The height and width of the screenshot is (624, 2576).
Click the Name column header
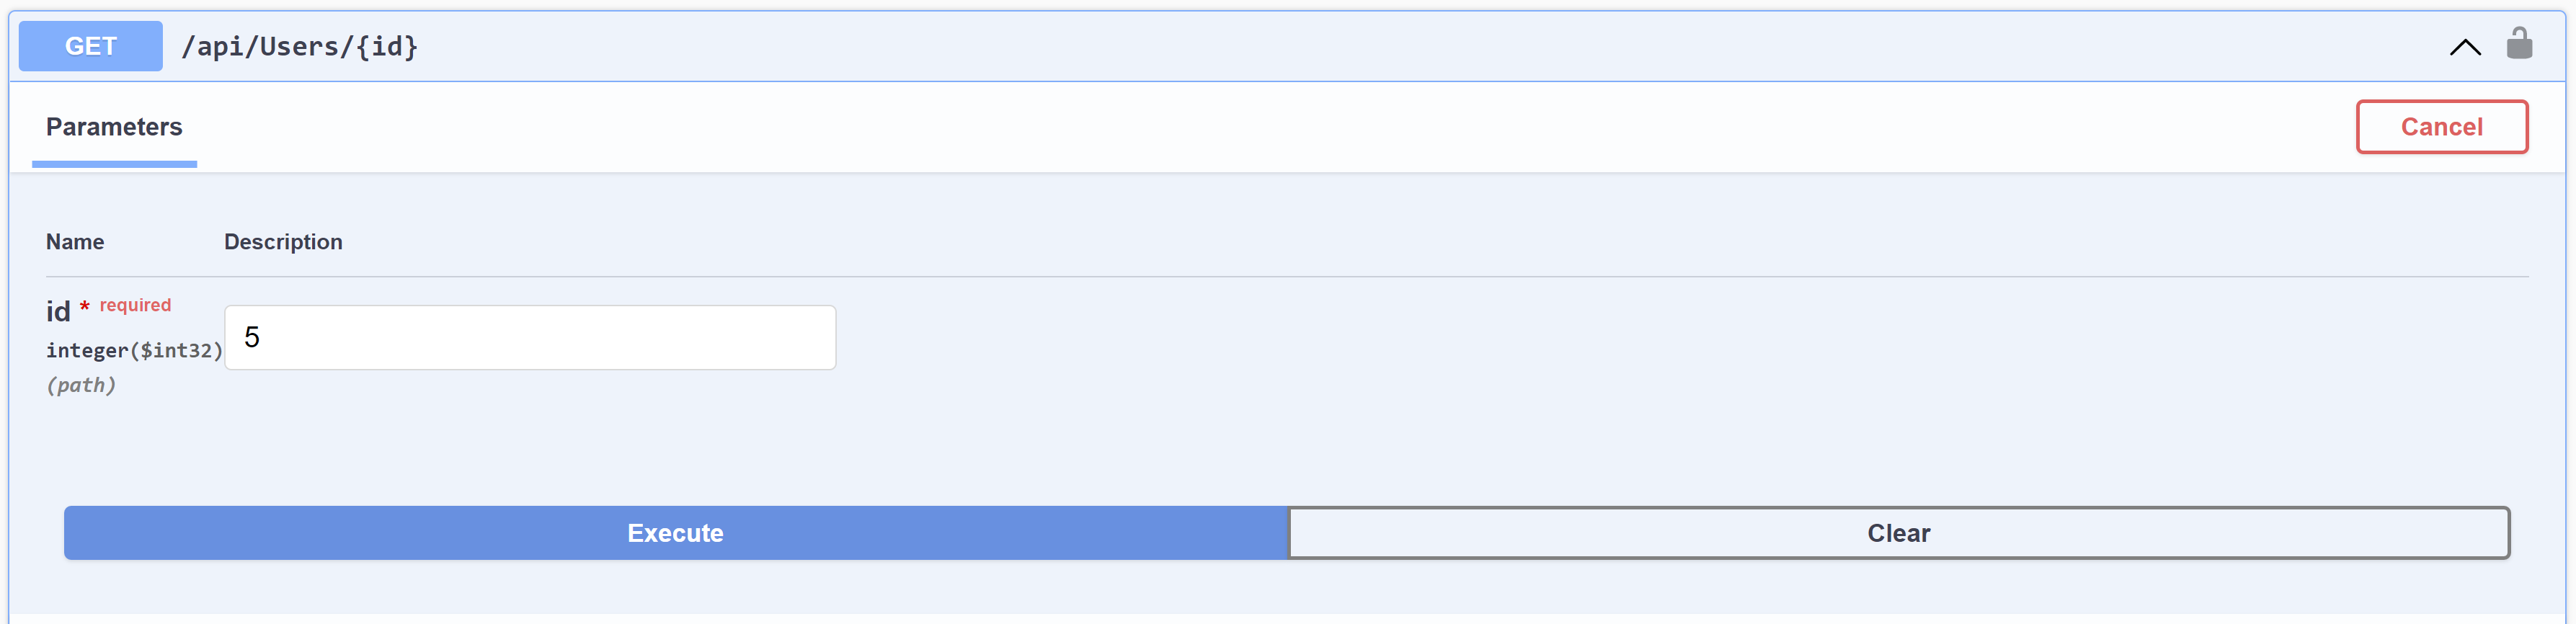(x=75, y=242)
